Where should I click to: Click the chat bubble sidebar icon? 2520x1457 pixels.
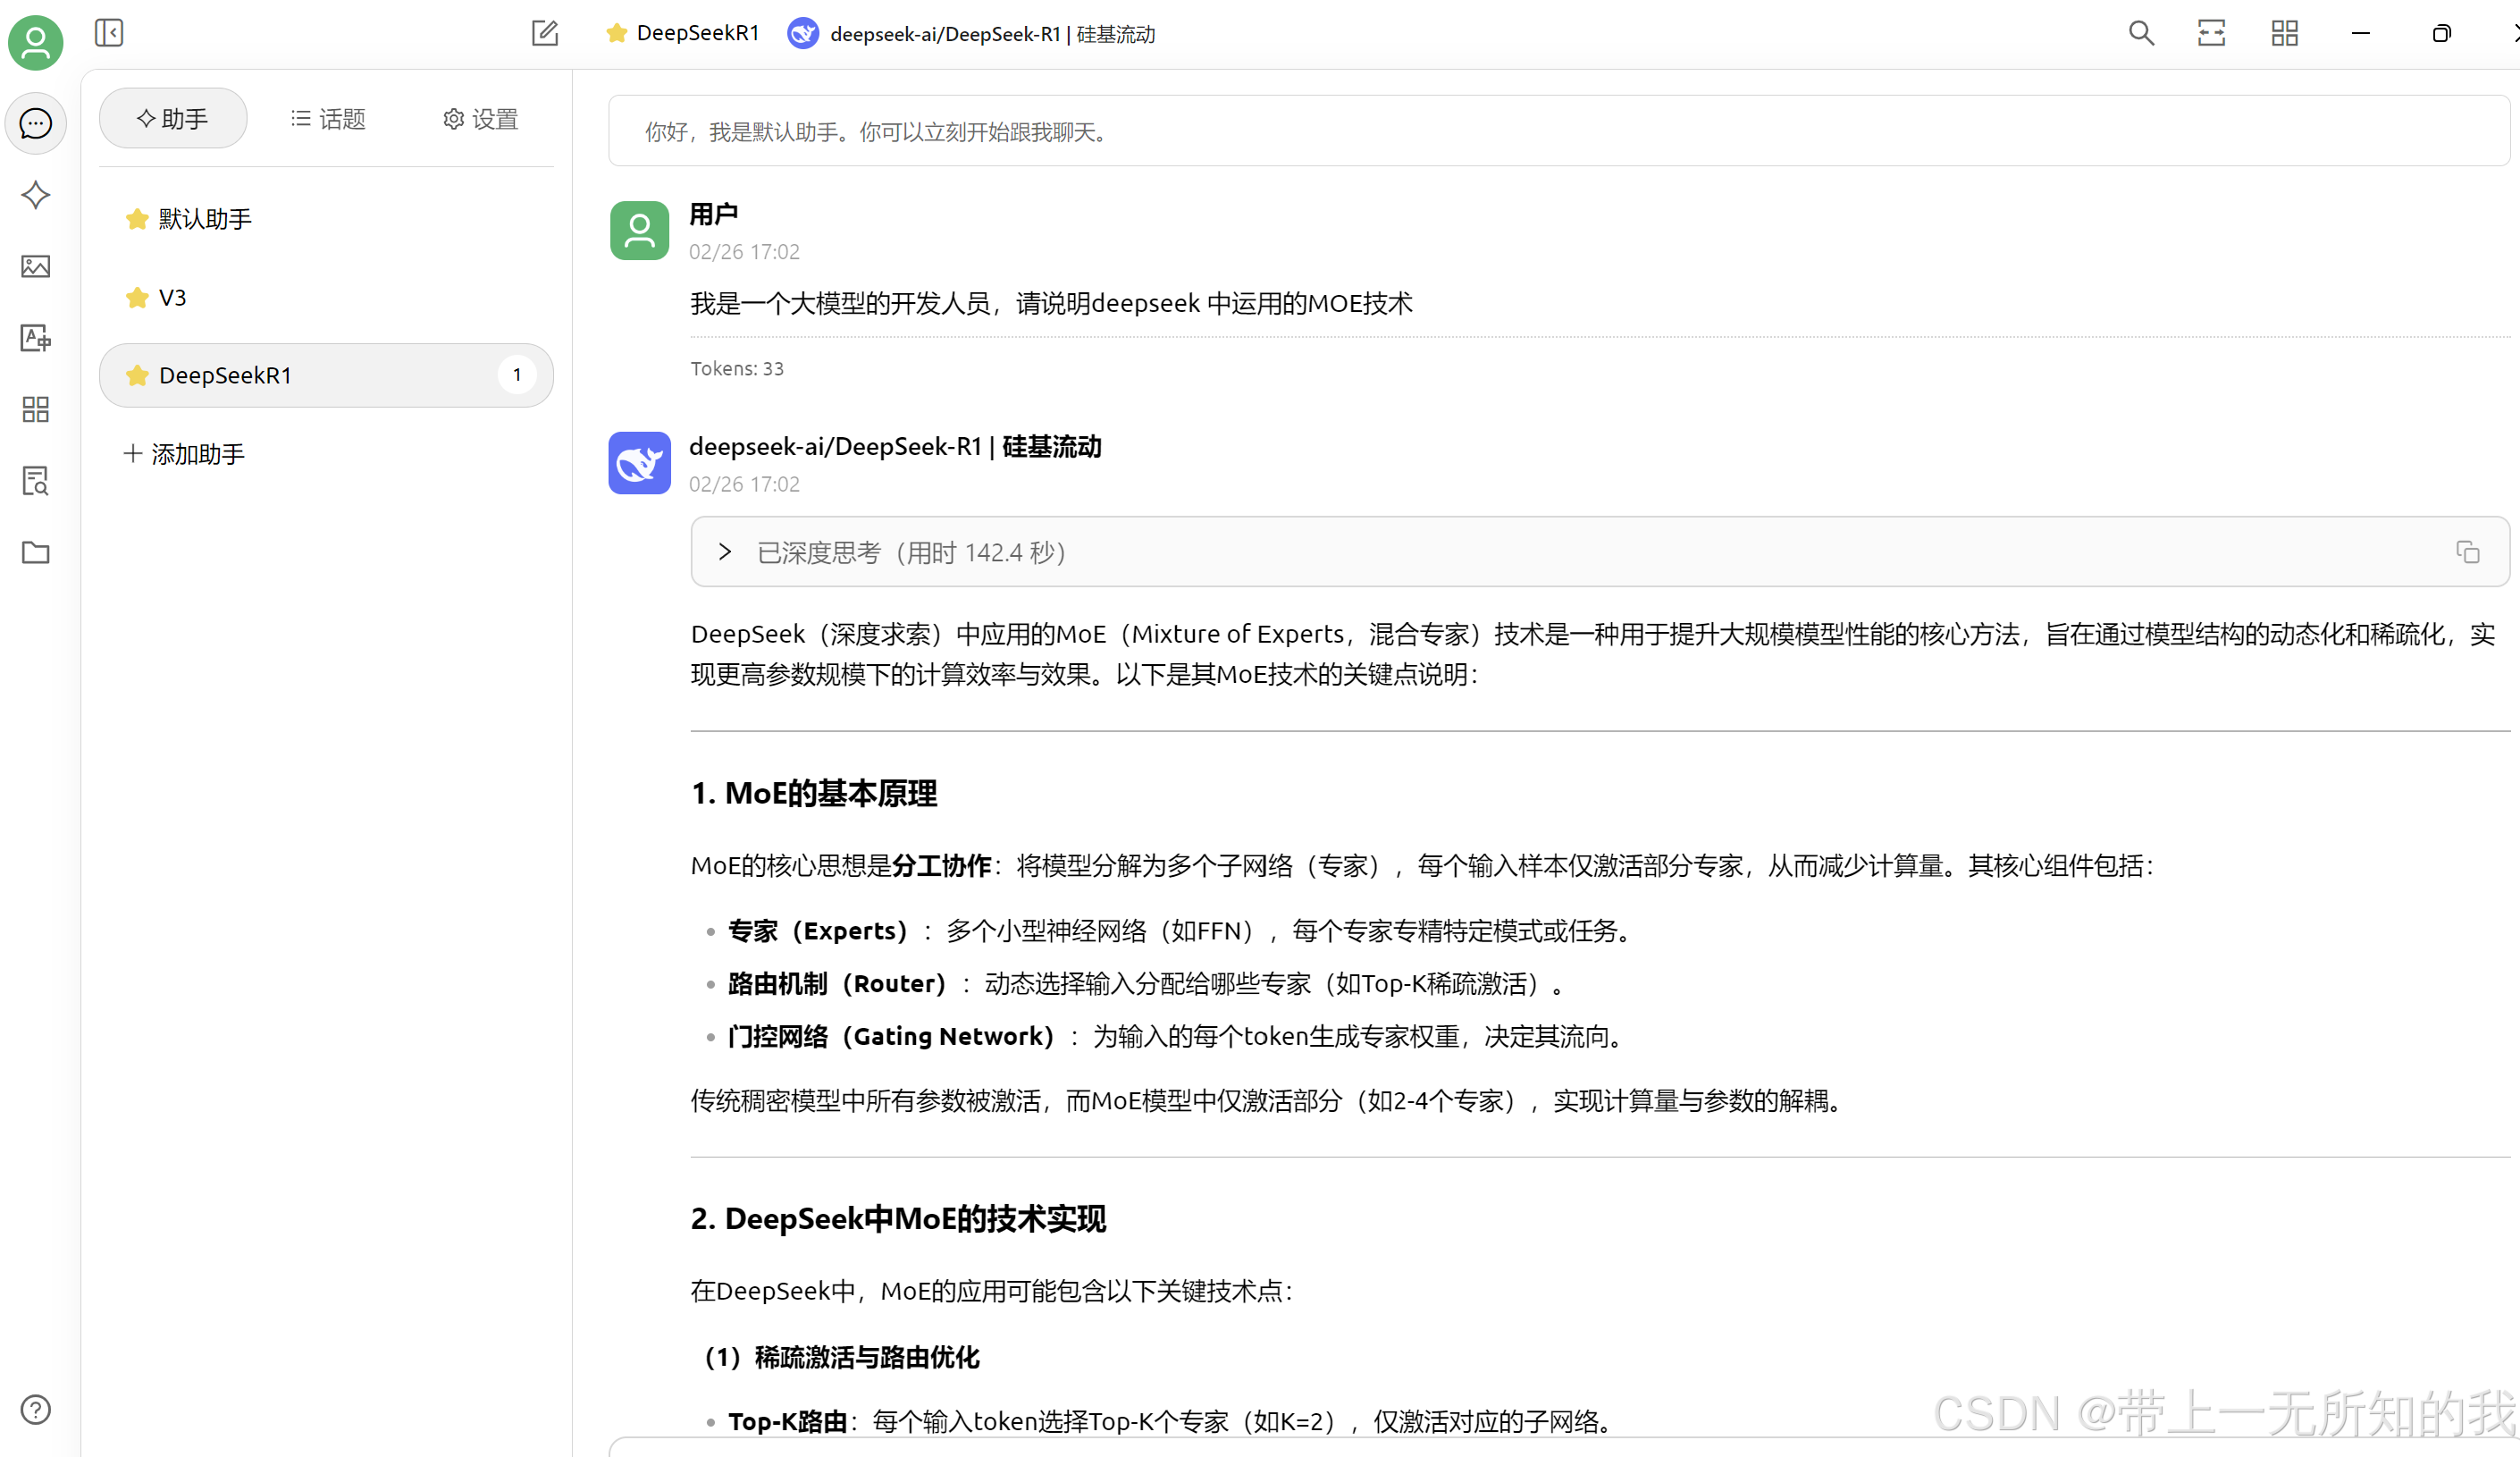tap(36, 124)
